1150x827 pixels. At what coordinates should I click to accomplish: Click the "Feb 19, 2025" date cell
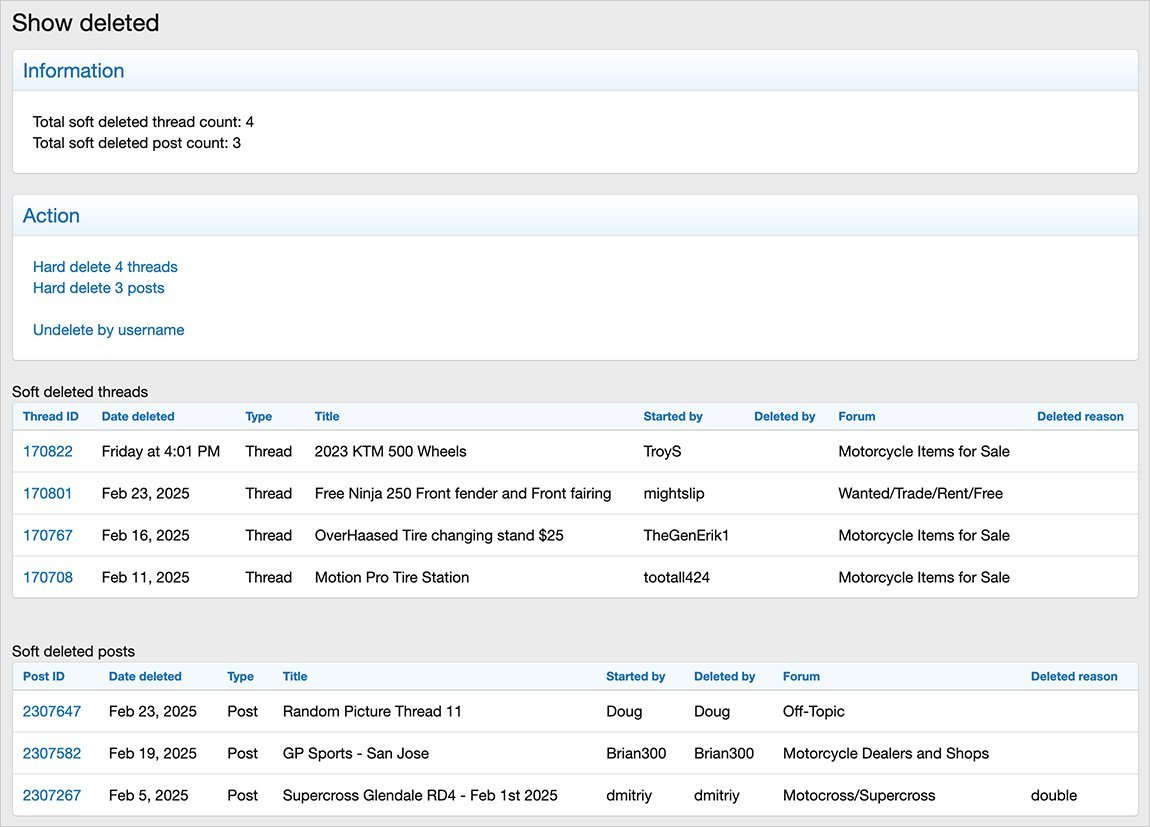coord(153,754)
